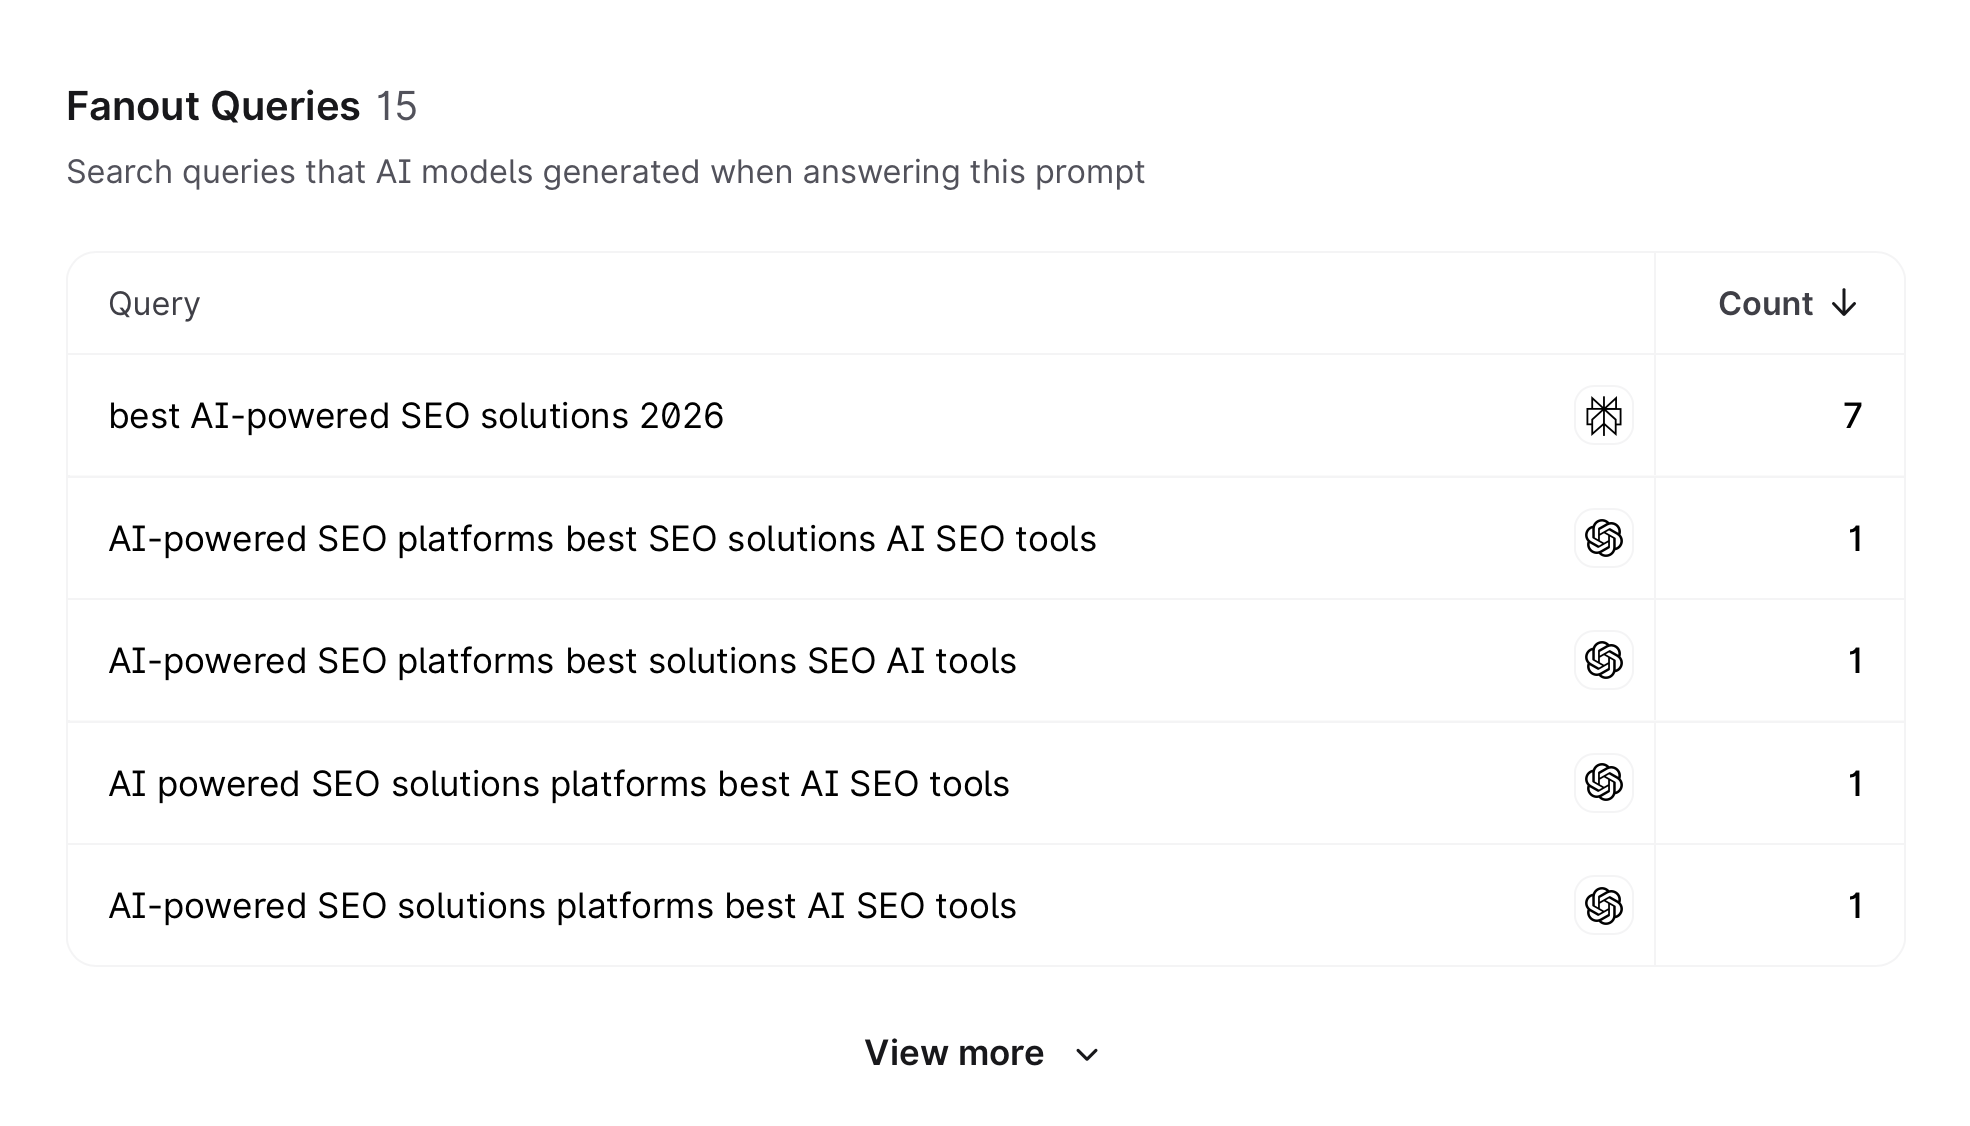The width and height of the screenshot is (1970, 1126).
Task: Click Perplexity icon for 'best AI-powered SEO solutions 2026'
Action: click(1603, 416)
